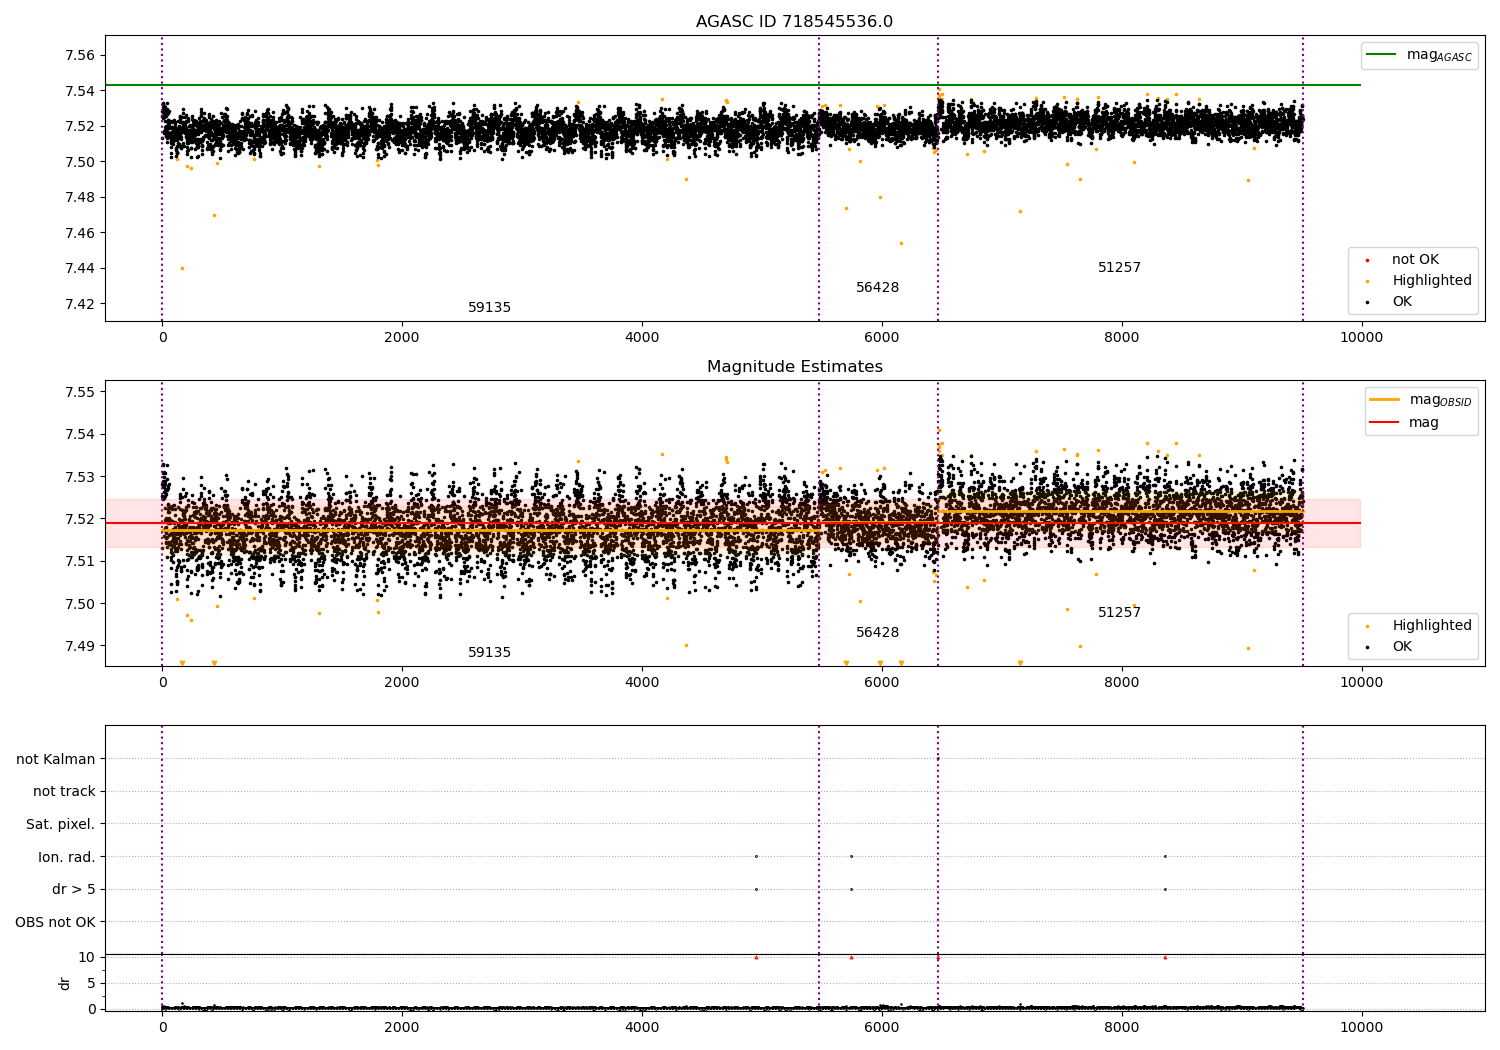1500x1050 pixels.
Task: Click obsid label 56428 in Magnitude Estimates plot
Action: pyautogui.click(x=877, y=633)
